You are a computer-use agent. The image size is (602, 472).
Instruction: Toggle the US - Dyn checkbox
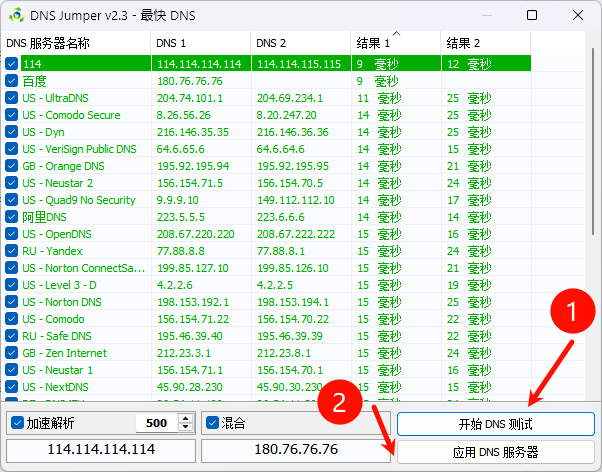[x=12, y=131]
